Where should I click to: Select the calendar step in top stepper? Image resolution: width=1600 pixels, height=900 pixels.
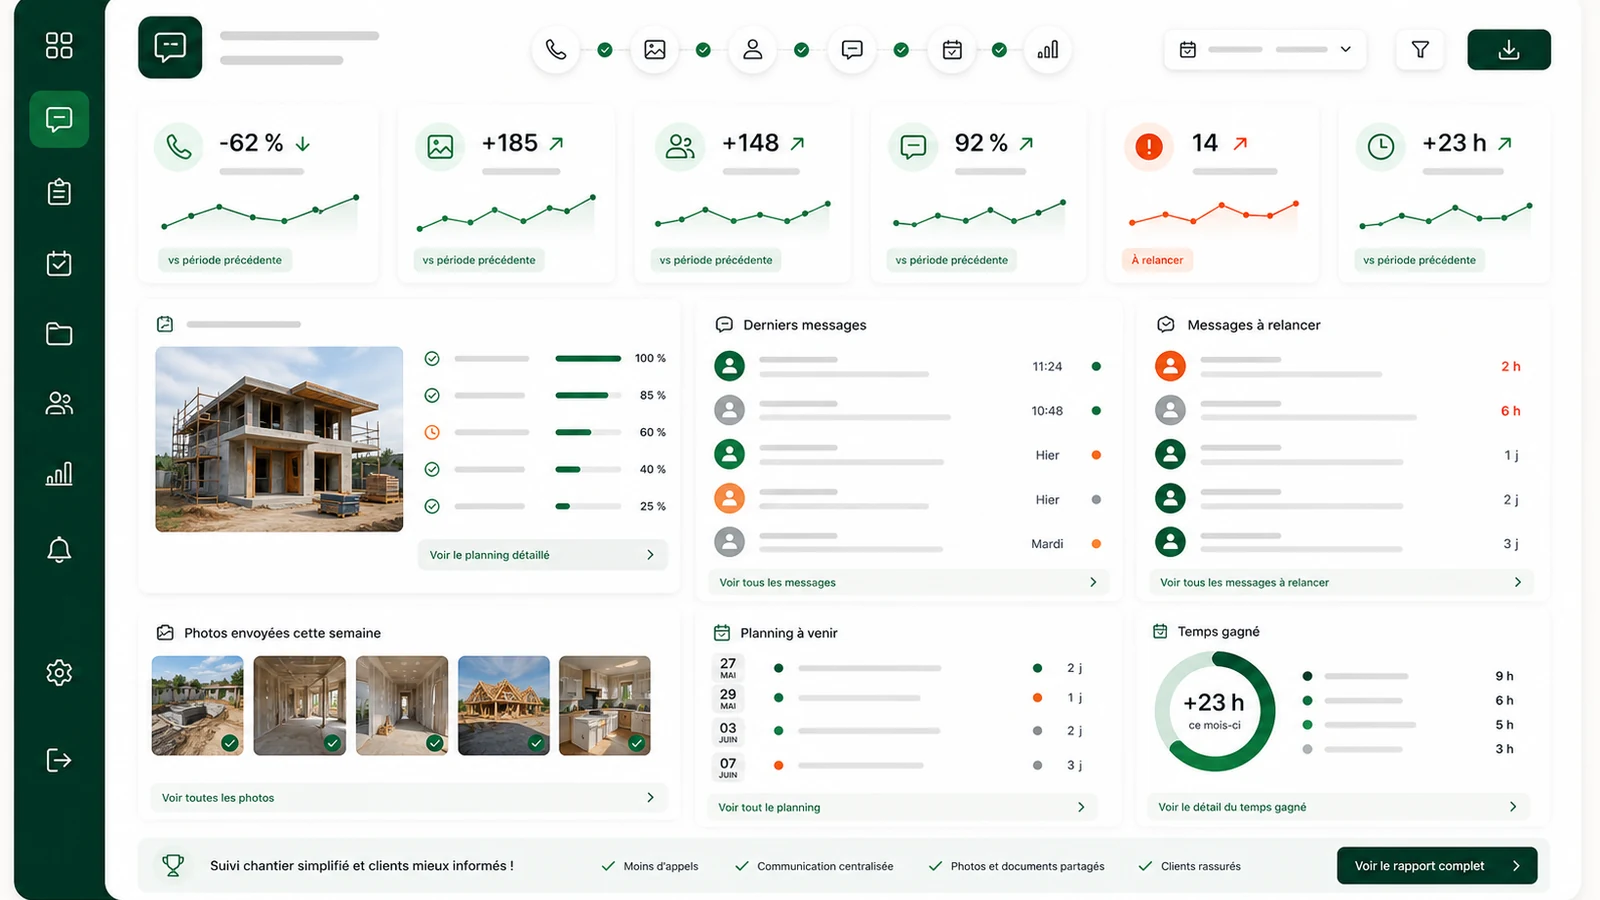952,50
